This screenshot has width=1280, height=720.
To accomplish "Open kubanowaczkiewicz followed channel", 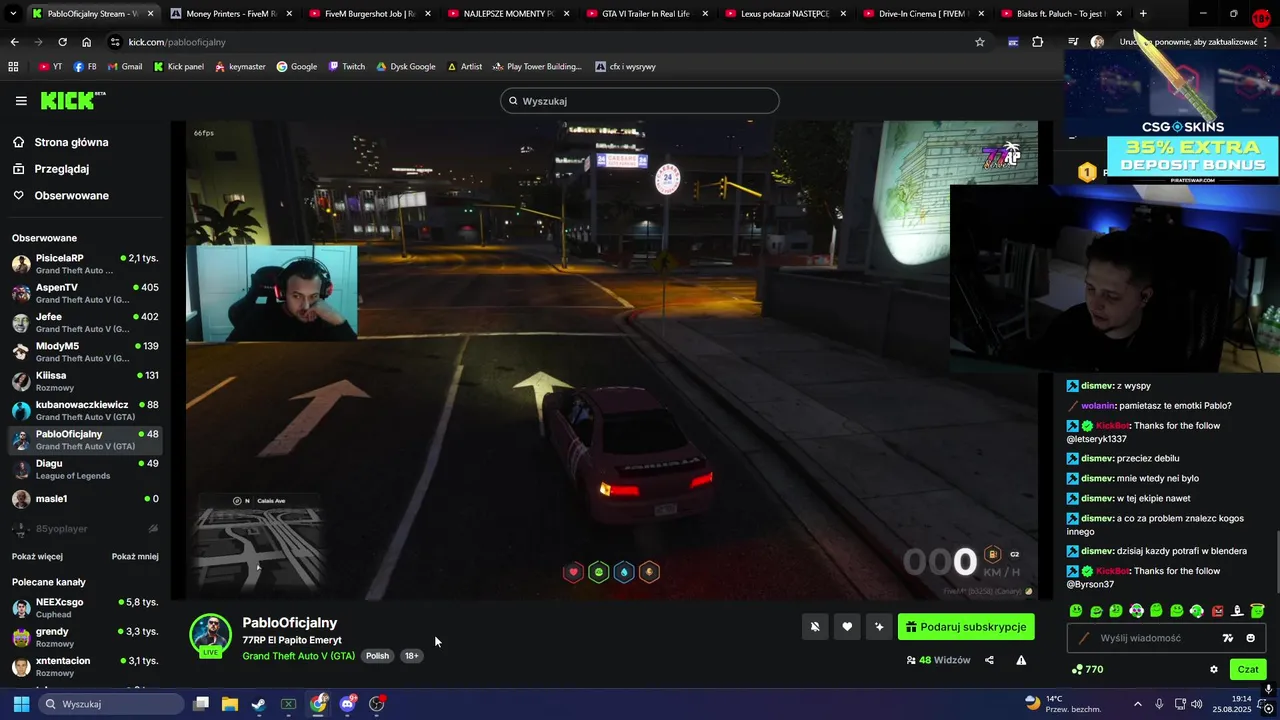I will coord(85,410).
